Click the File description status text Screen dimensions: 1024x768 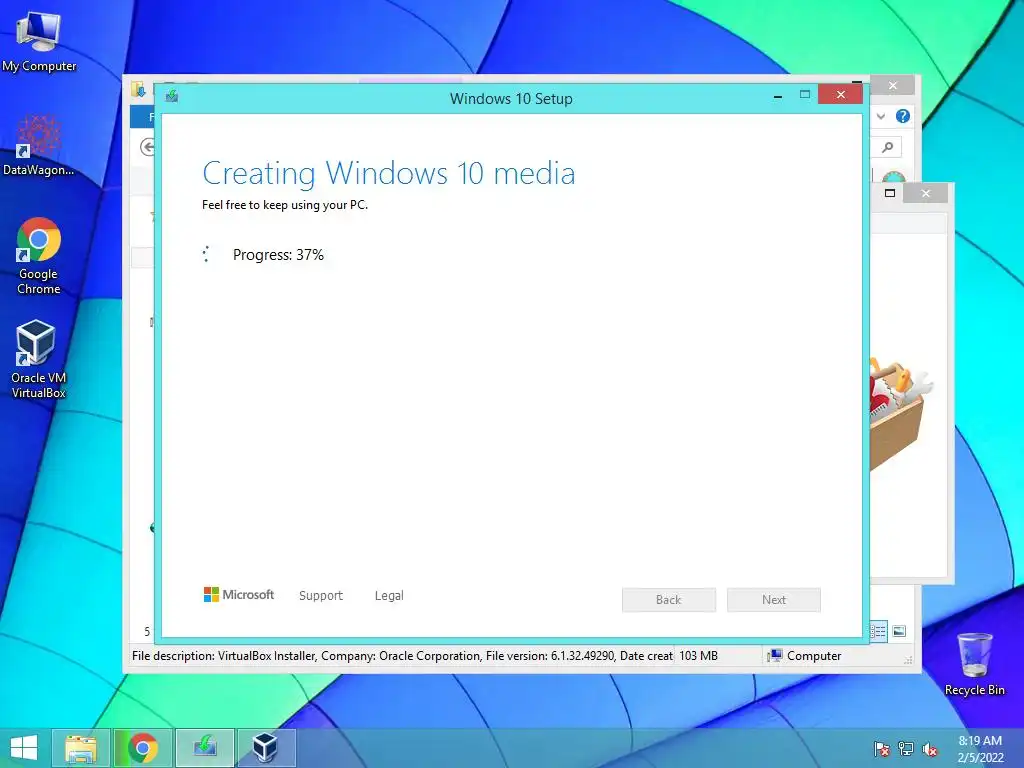pos(402,656)
